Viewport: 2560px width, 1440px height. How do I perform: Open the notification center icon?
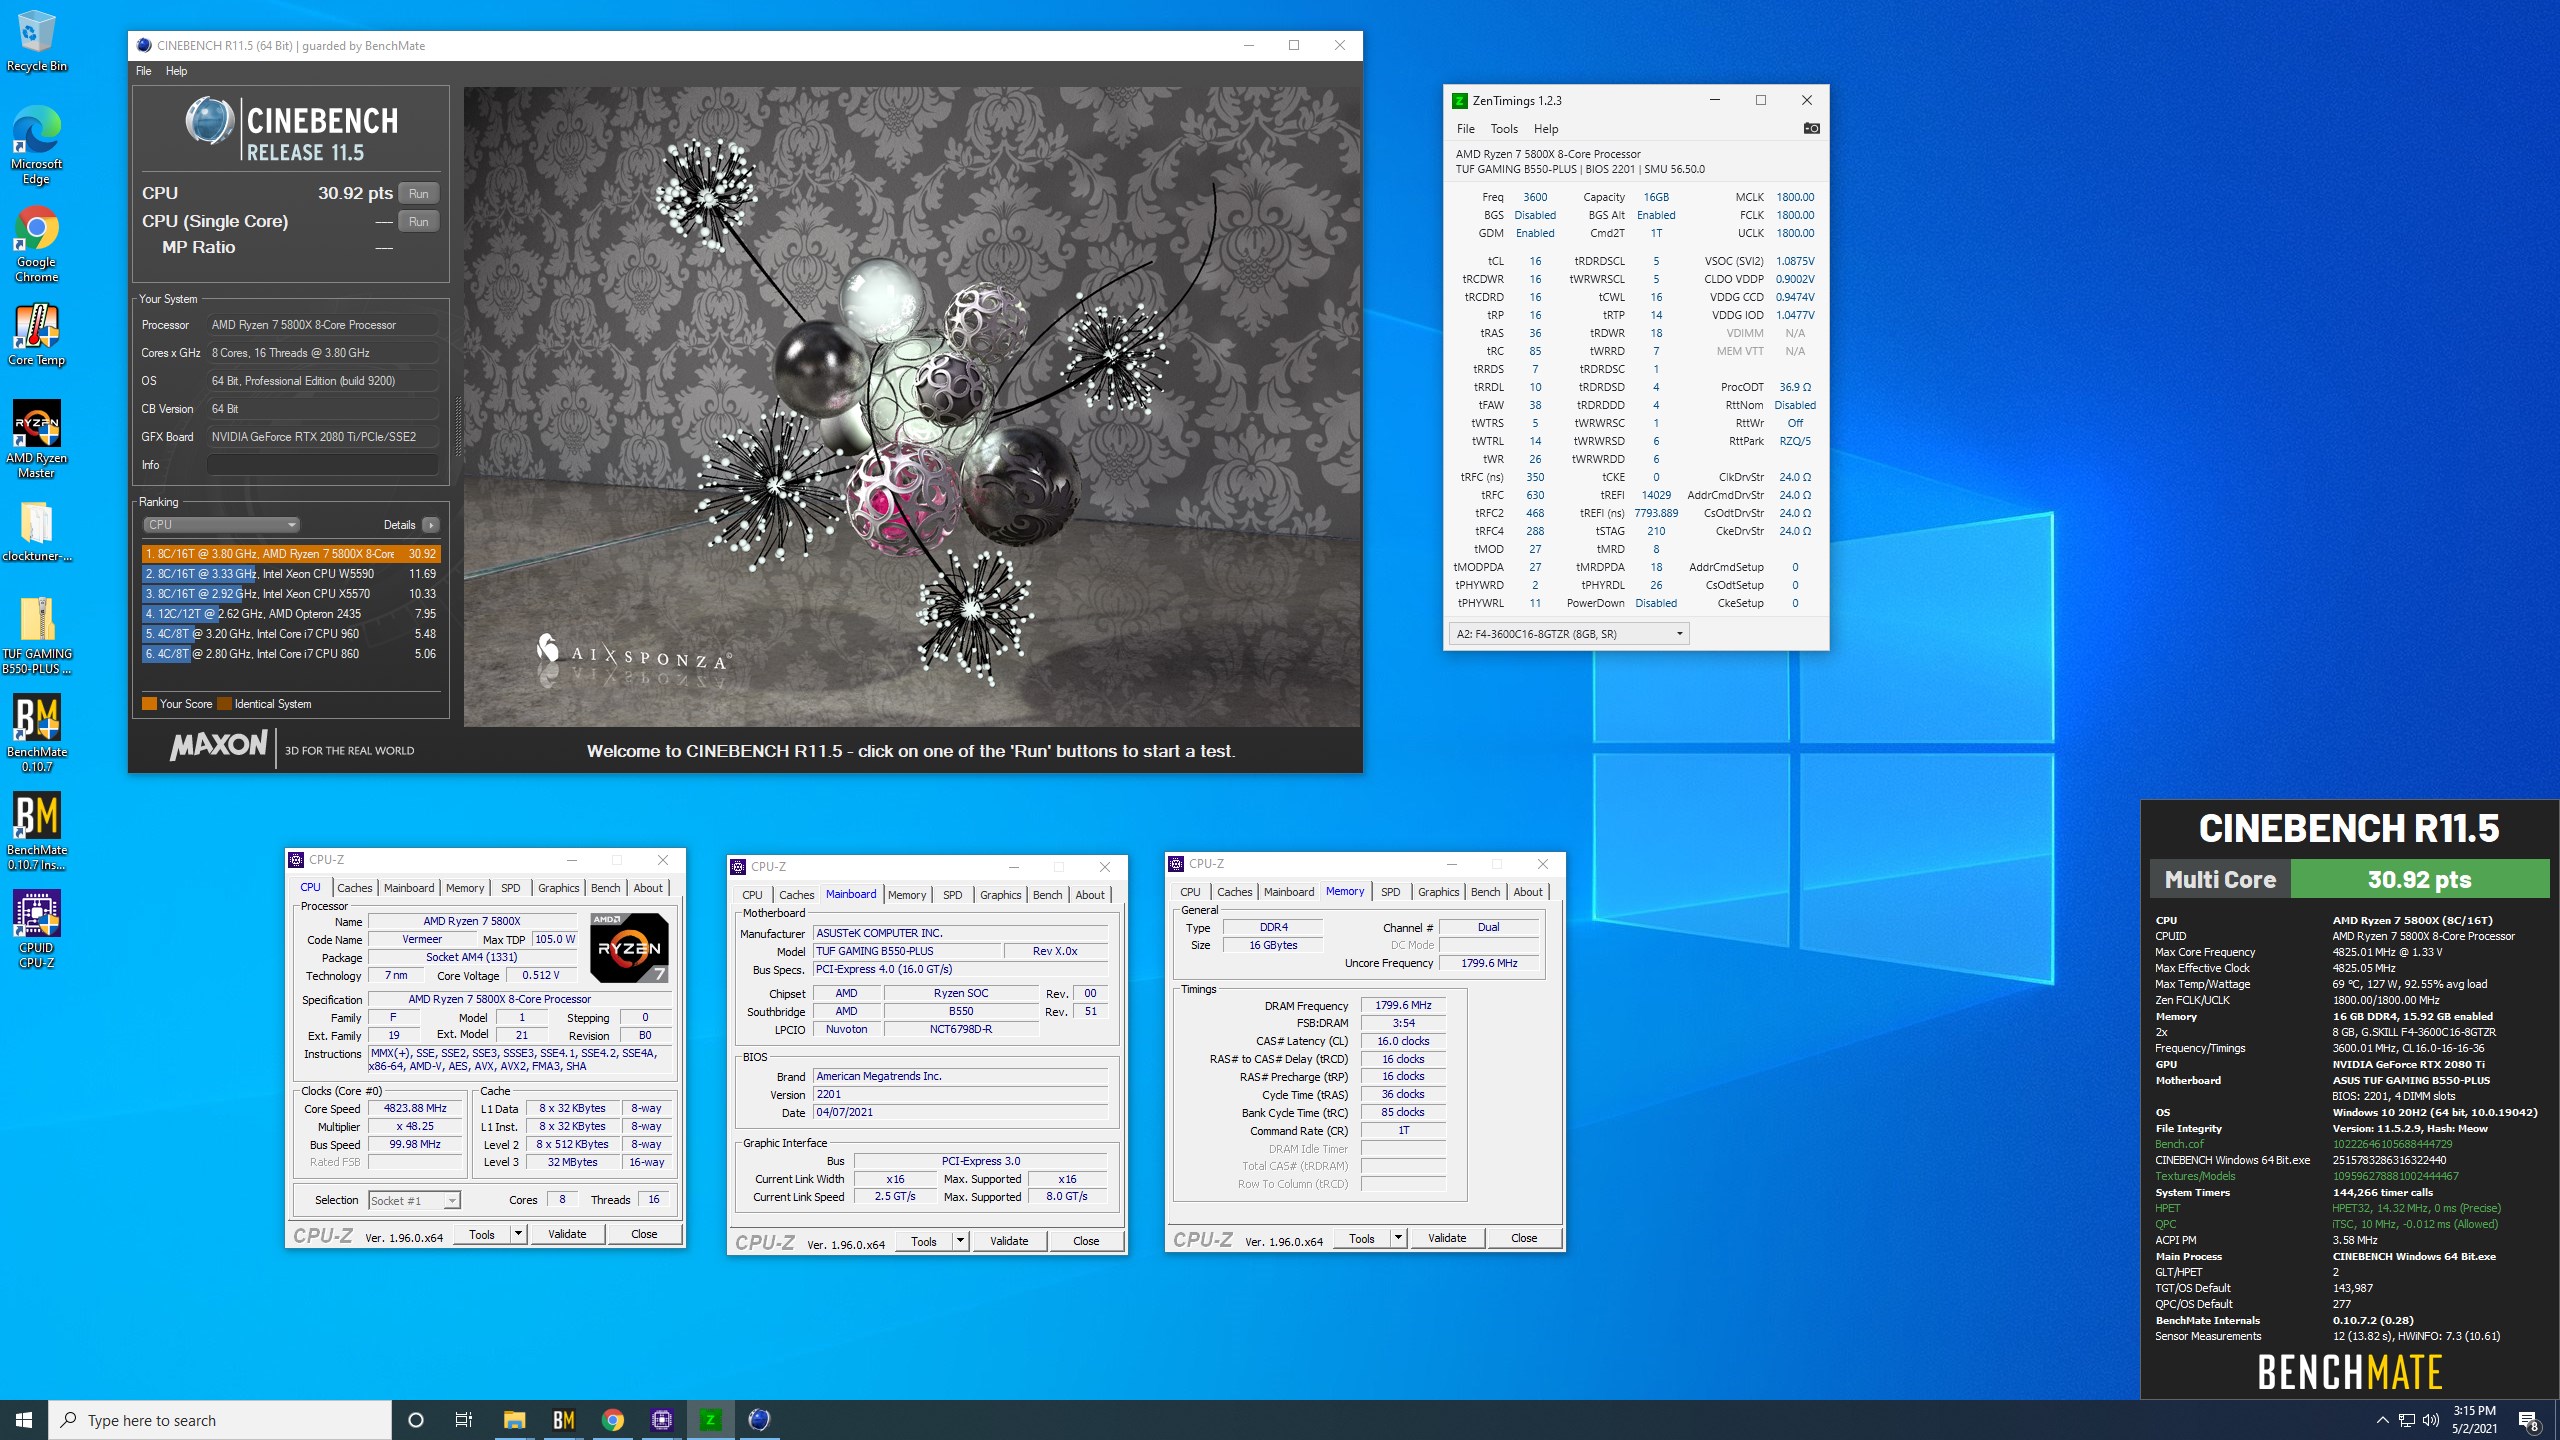pos(2529,1420)
